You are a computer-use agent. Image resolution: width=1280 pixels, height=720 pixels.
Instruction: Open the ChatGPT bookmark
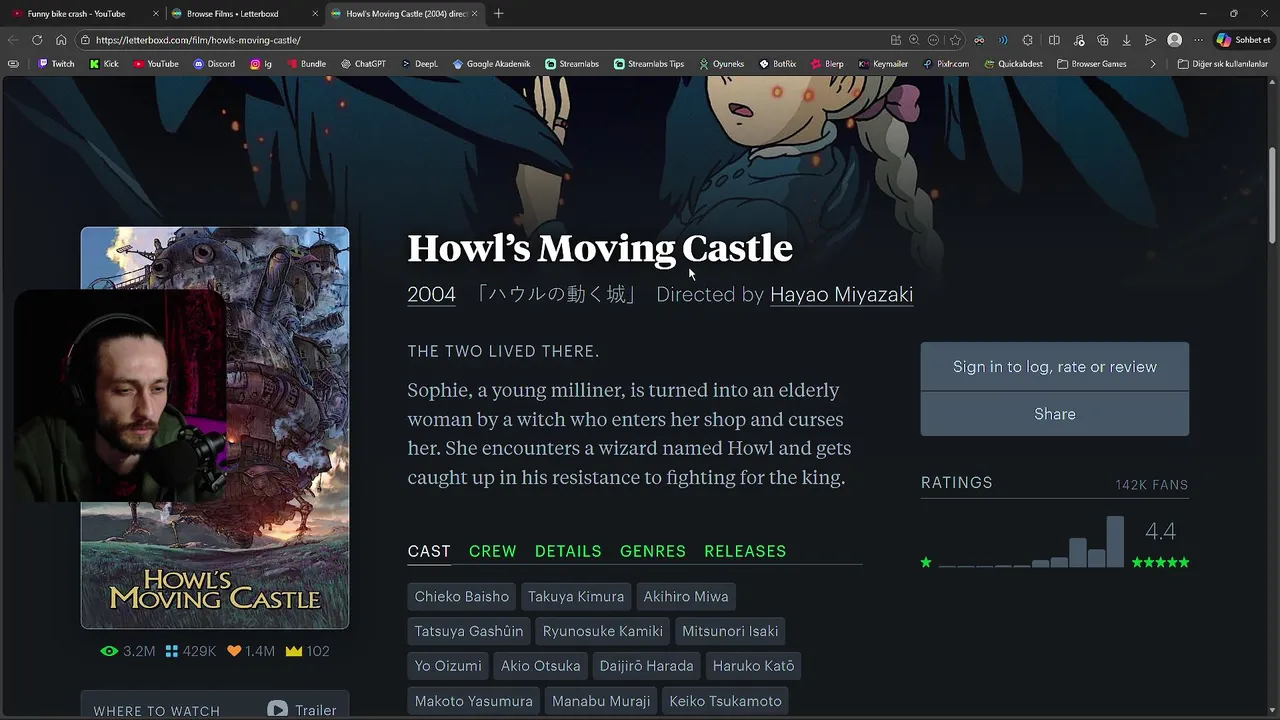click(x=363, y=64)
